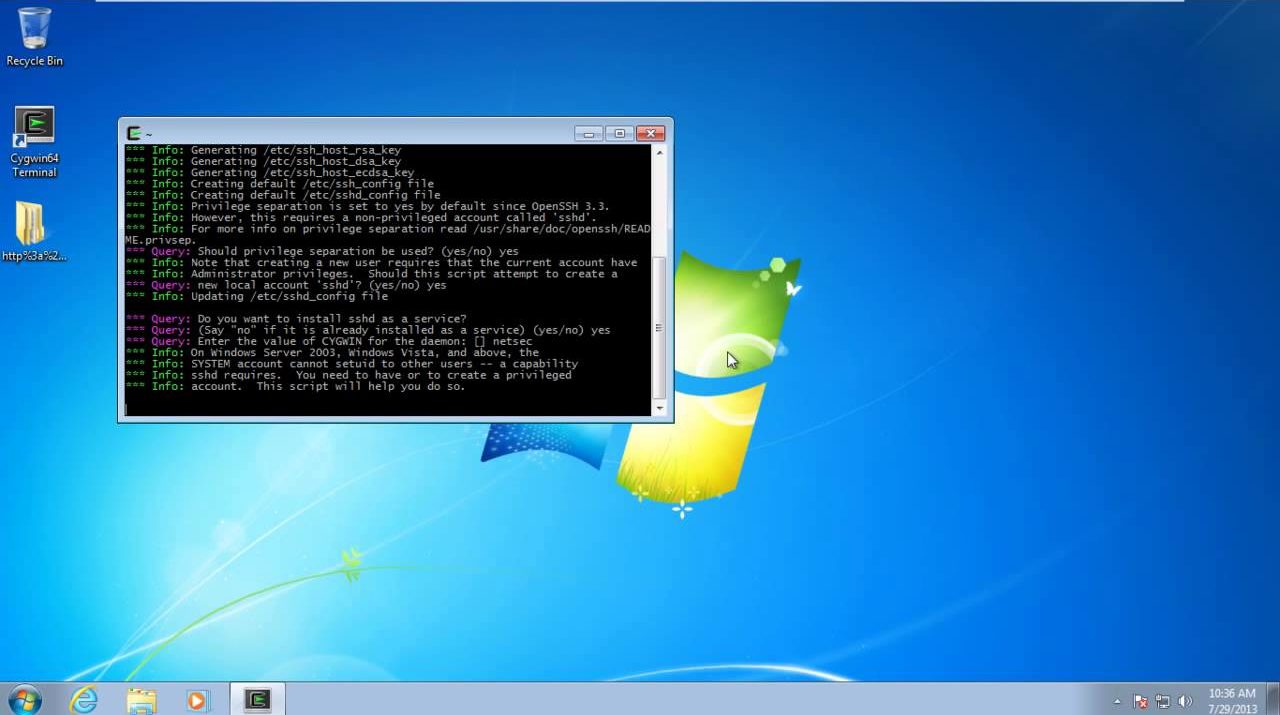Click the terminal scrollbar down arrow
Image resolution: width=1280 pixels, height=715 pixels.
point(659,408)
